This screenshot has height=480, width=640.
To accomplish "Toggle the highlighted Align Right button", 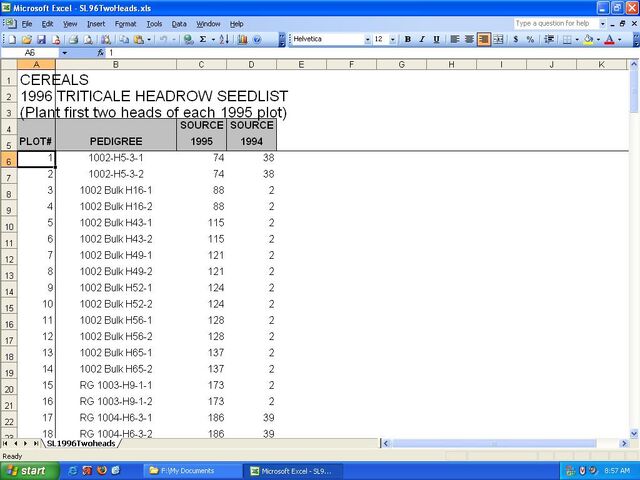I will click(x=483, y=39).
